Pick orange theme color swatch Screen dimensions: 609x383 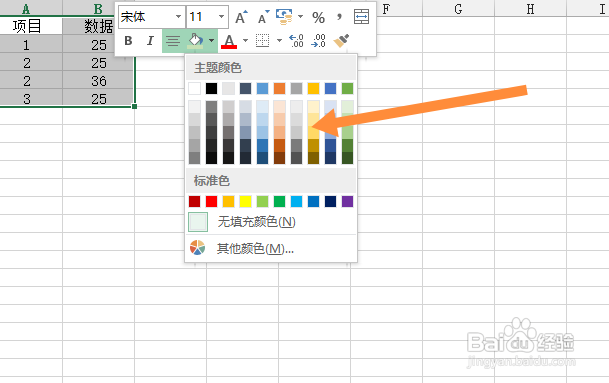[x=280, y=89]
